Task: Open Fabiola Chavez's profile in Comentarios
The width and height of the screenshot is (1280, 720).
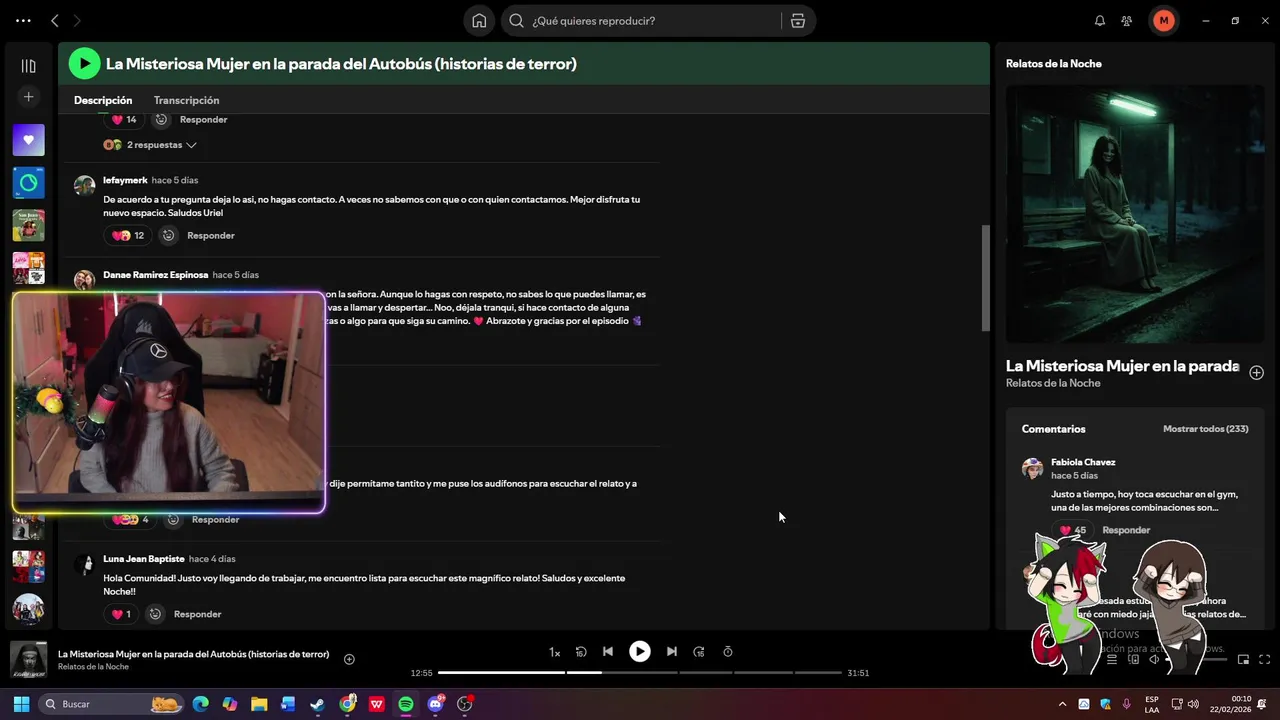Action: [x=1083, y=462]
